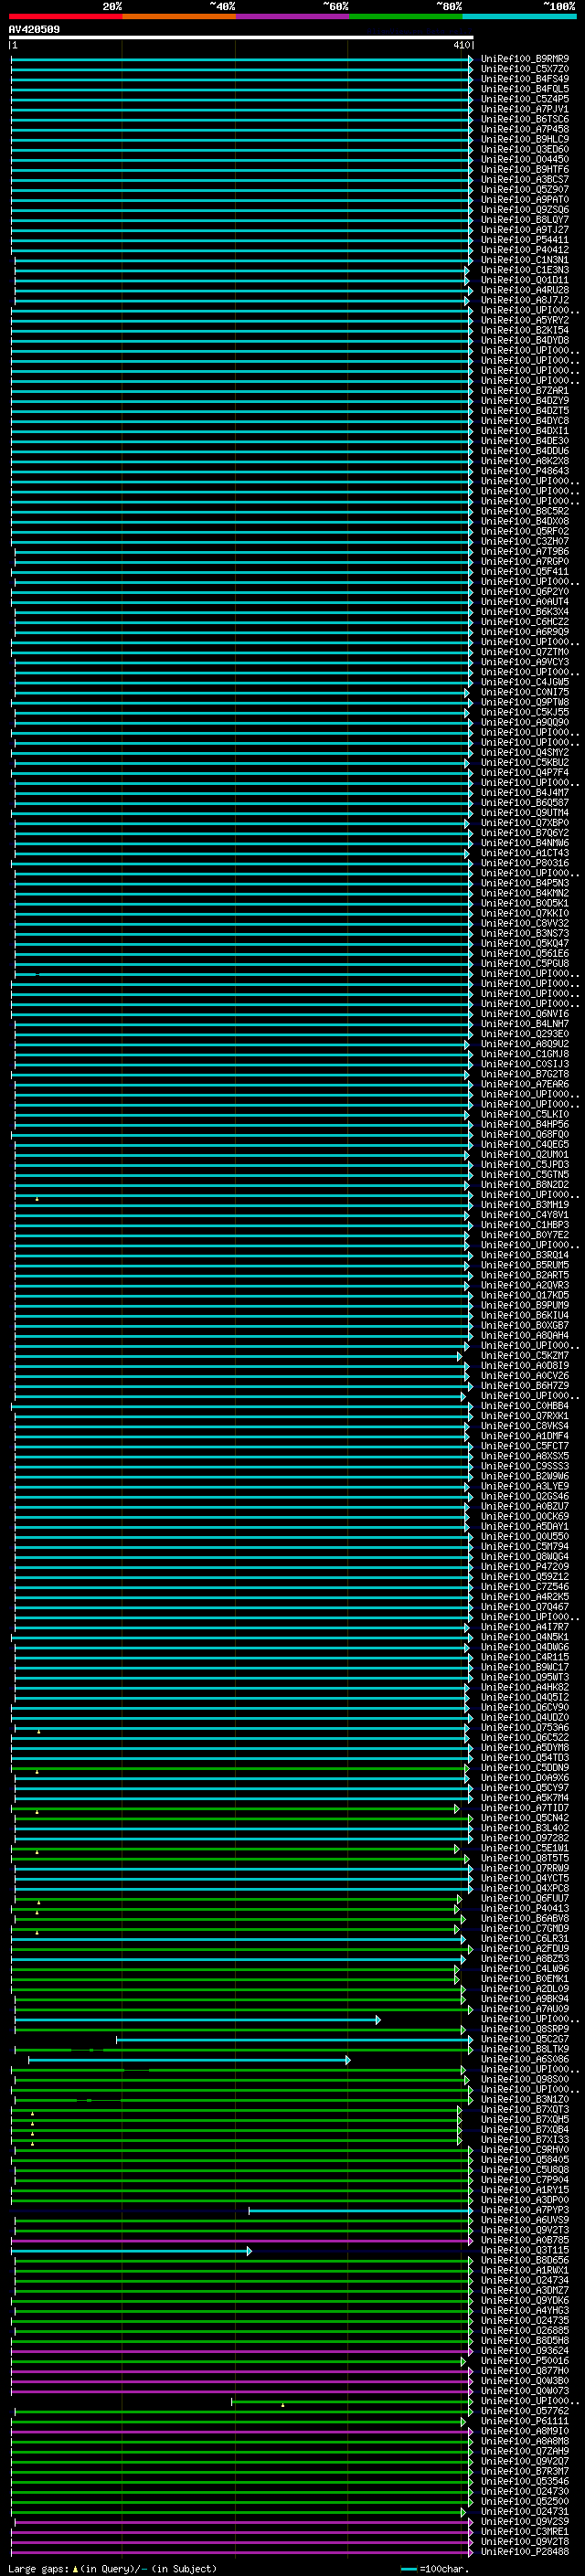Image resolution: width=585 pixels, height=2576 pixels.
Task: Select the UniRef100_C1N3N1 label
Action: 524,260
